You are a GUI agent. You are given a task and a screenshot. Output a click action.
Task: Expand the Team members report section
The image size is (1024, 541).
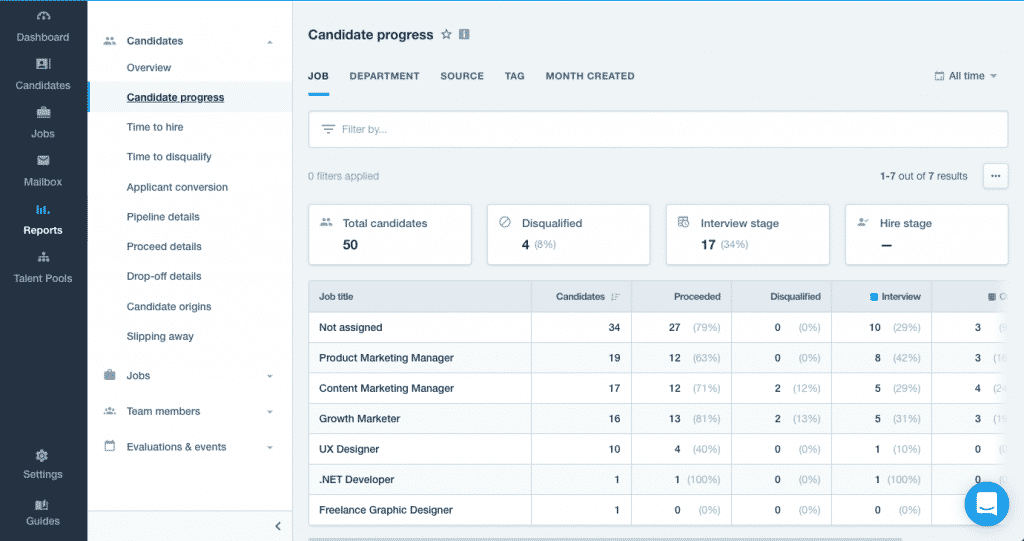pyautogui.click(x=269, y=412)
